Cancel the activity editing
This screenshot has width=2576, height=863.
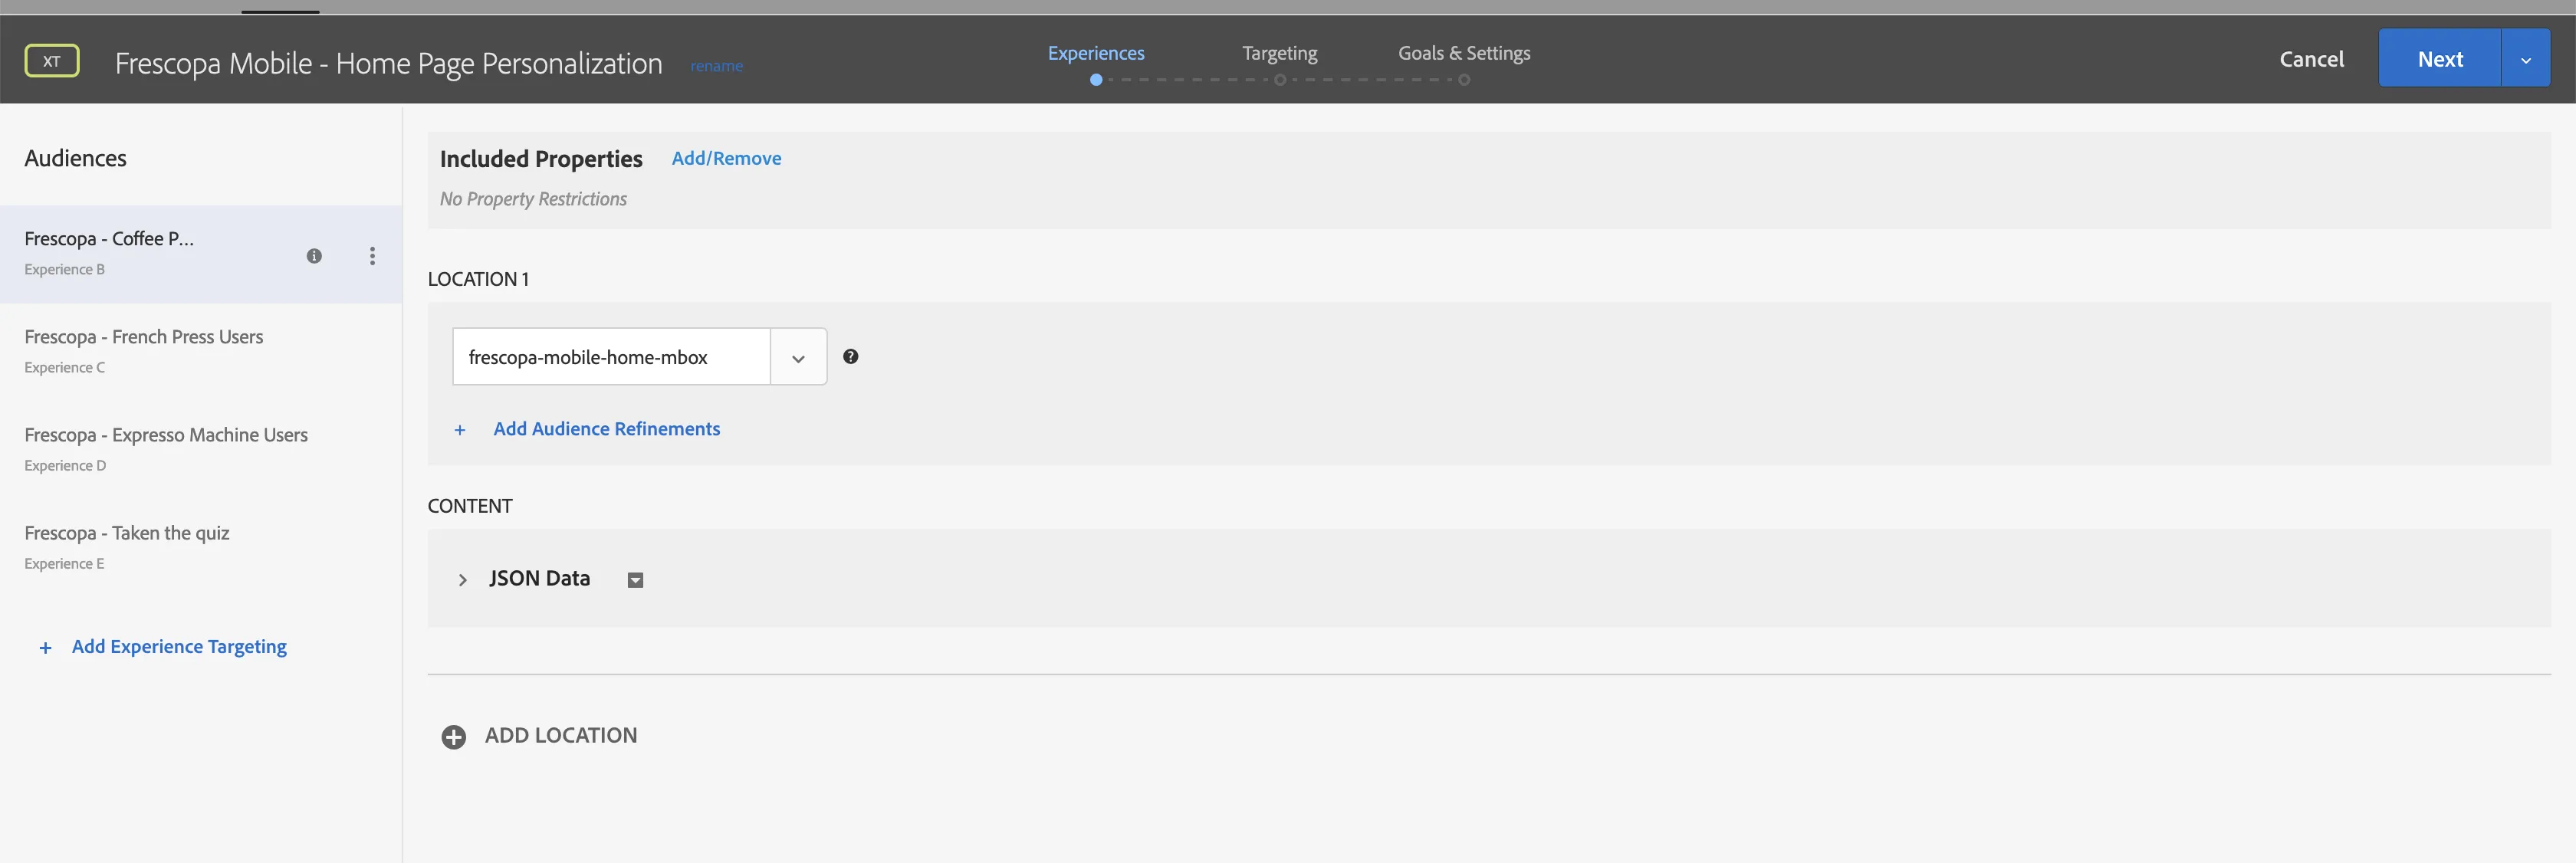(2311, 59)
